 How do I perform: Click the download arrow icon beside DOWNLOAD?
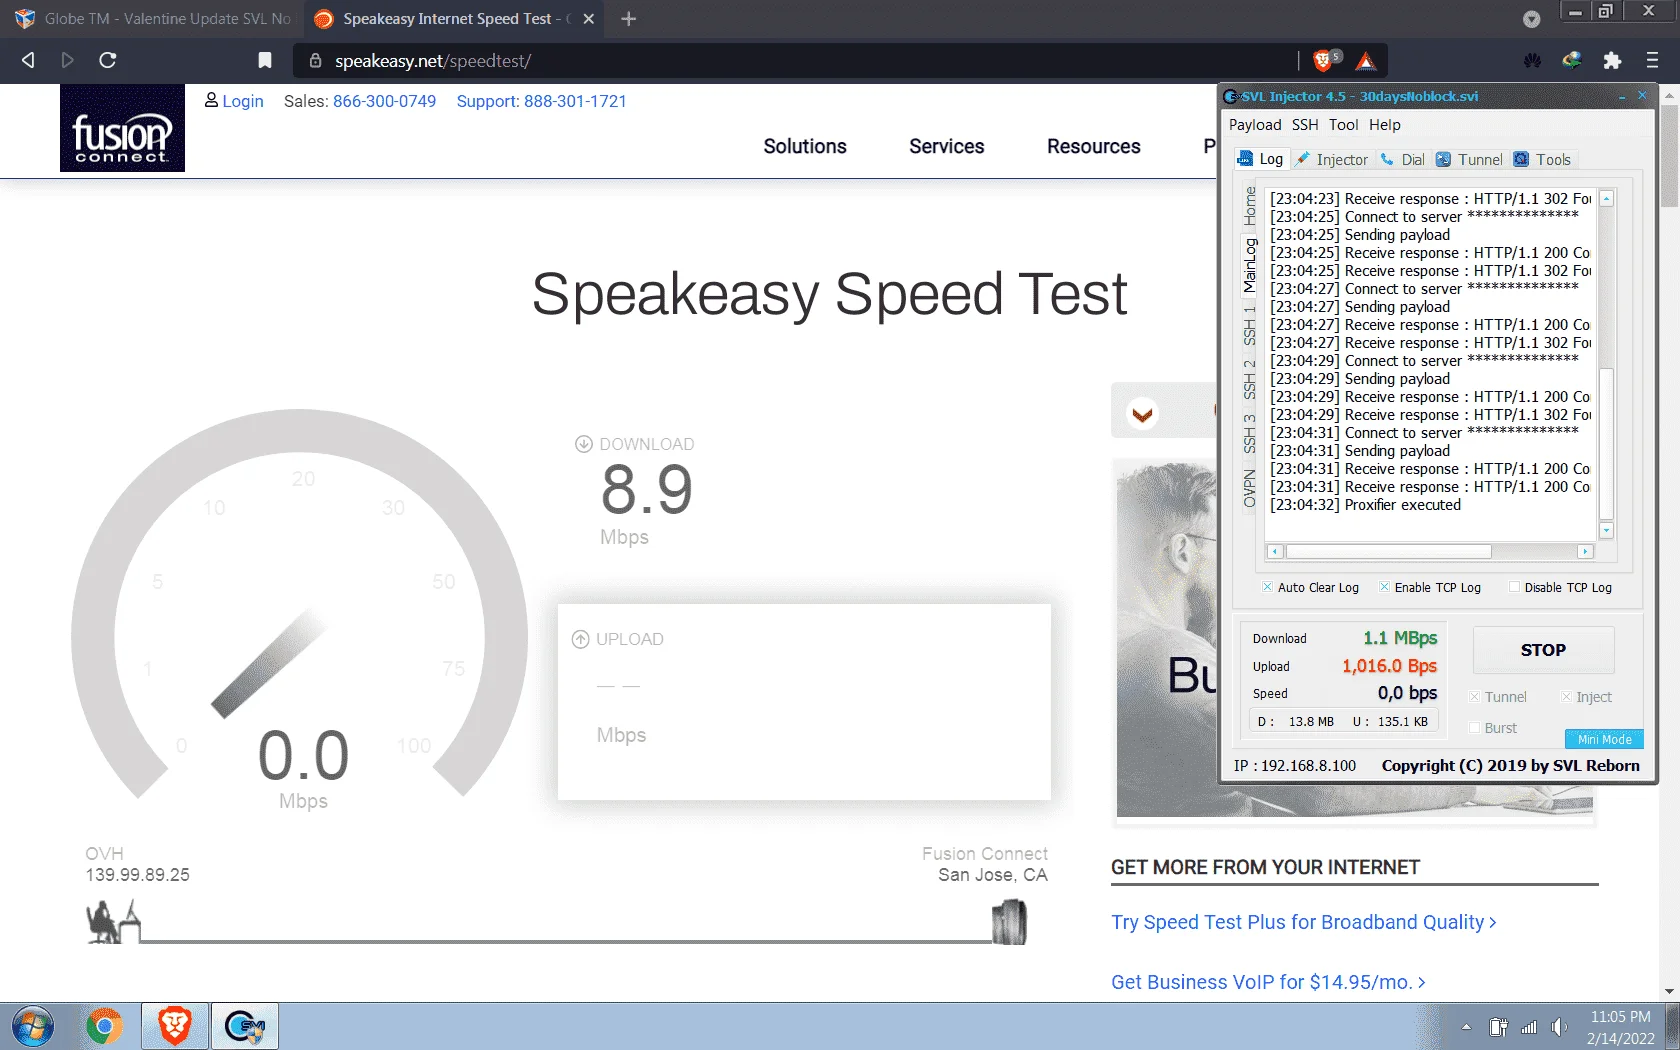[584, 444]
